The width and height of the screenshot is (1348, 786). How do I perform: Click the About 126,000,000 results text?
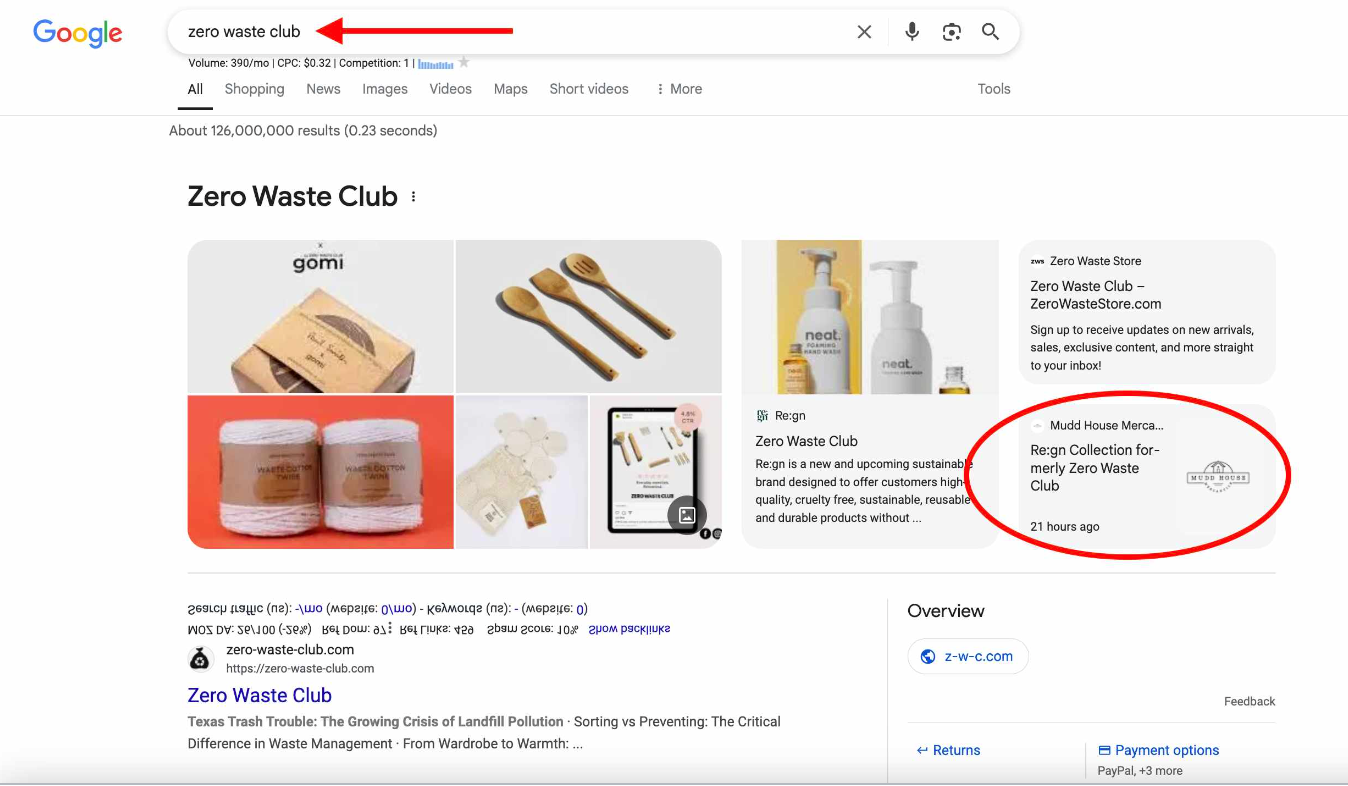tap(303, 130)
